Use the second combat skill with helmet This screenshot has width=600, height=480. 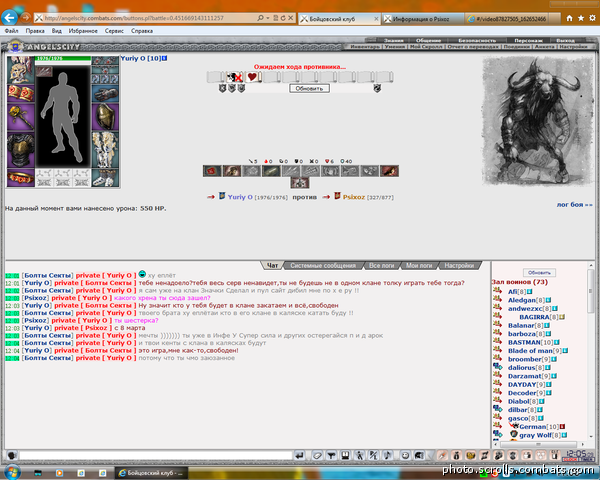(x=232, y=171)
